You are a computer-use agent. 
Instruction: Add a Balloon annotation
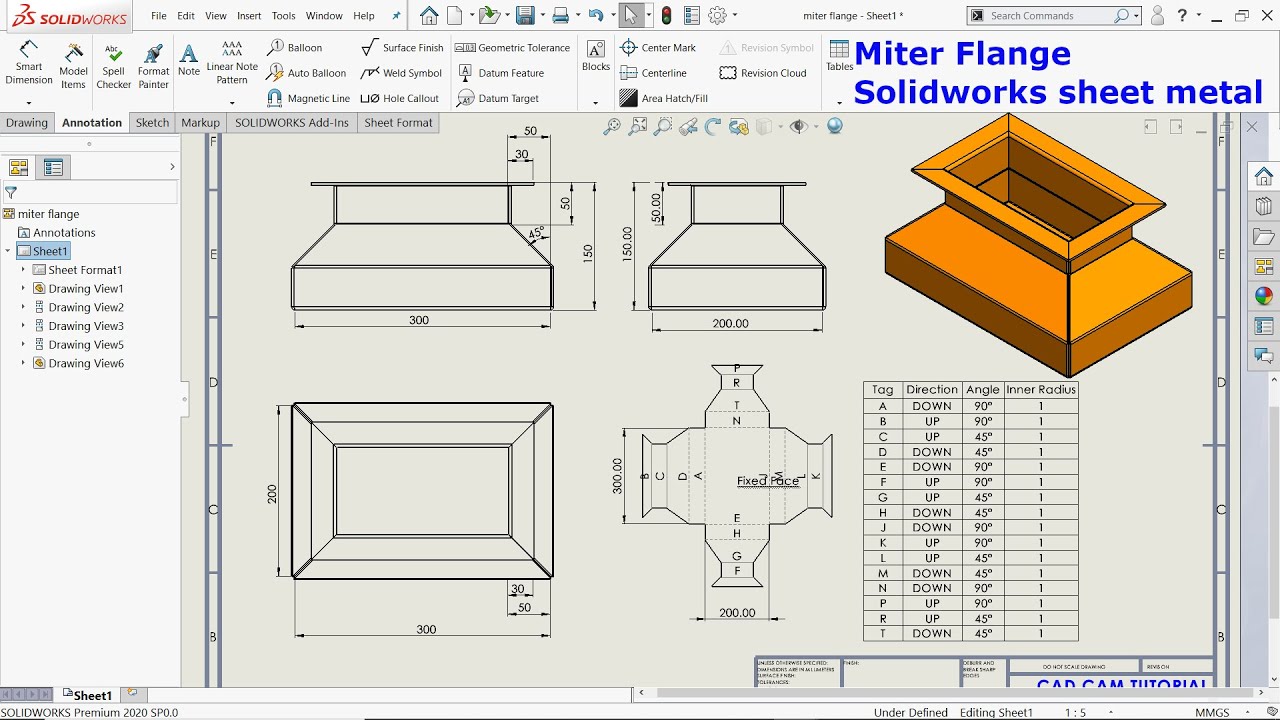click(295, 47)
